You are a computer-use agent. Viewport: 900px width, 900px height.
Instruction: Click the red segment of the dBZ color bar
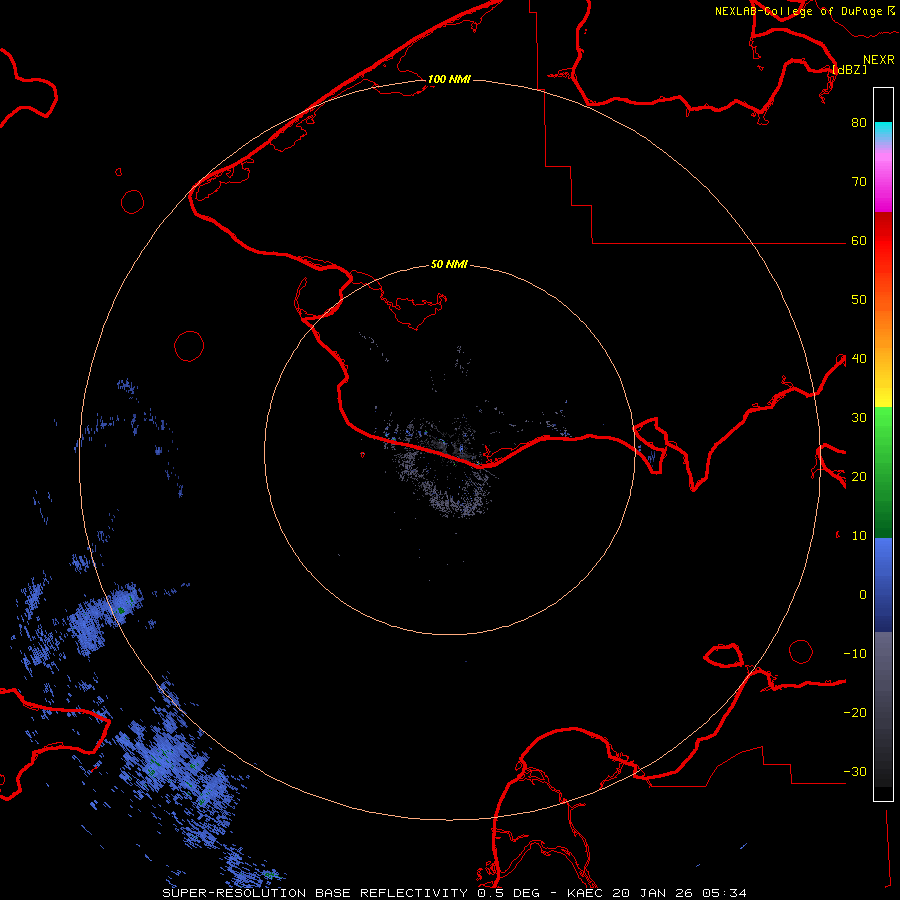pyautogui.click(x=883, y=241)
